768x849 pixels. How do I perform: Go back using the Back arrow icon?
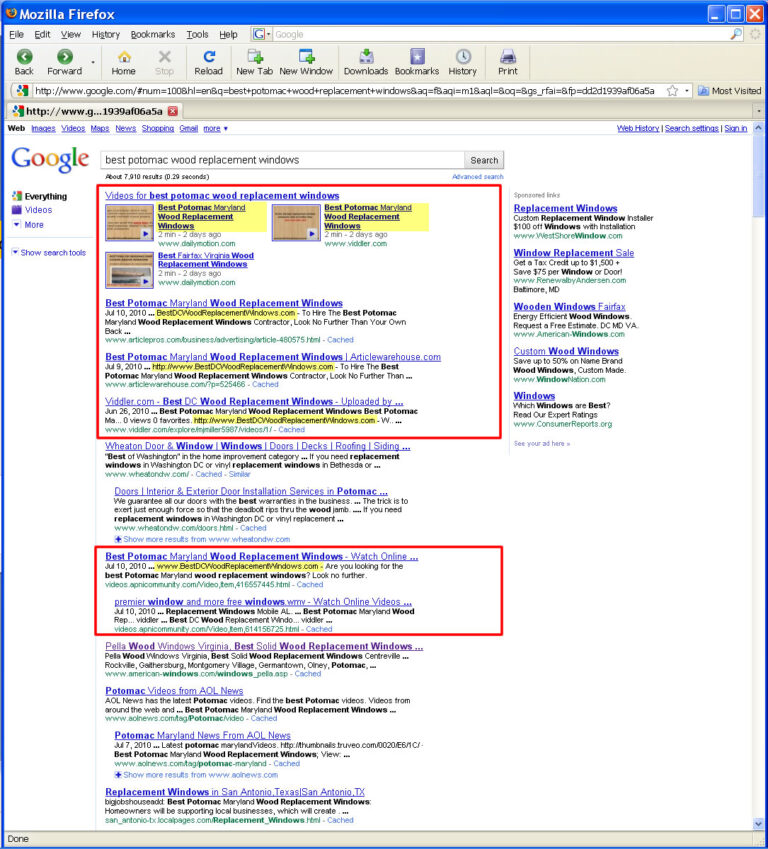pos(24,57)
